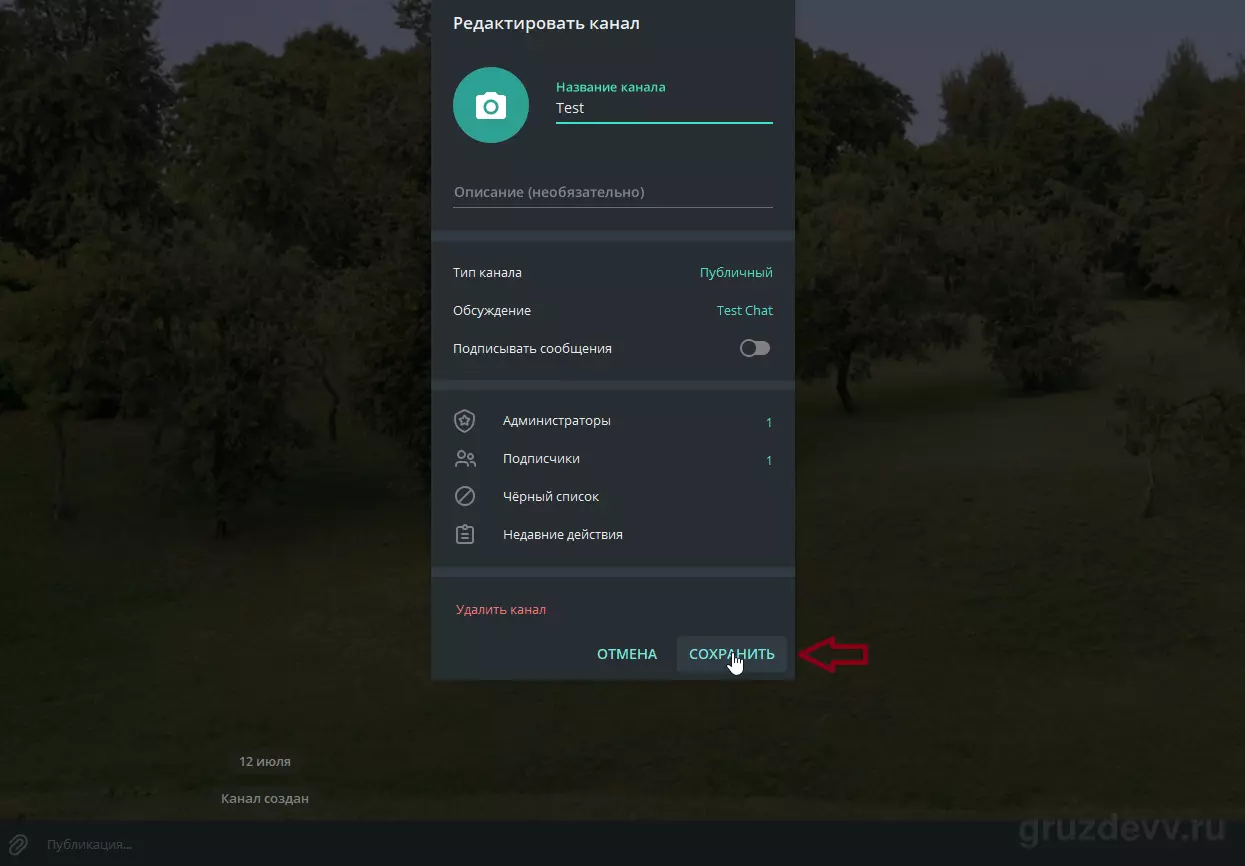Click the ОТМЕНА button
Viewport: 1245px width, 866px height.
point(627,654)
